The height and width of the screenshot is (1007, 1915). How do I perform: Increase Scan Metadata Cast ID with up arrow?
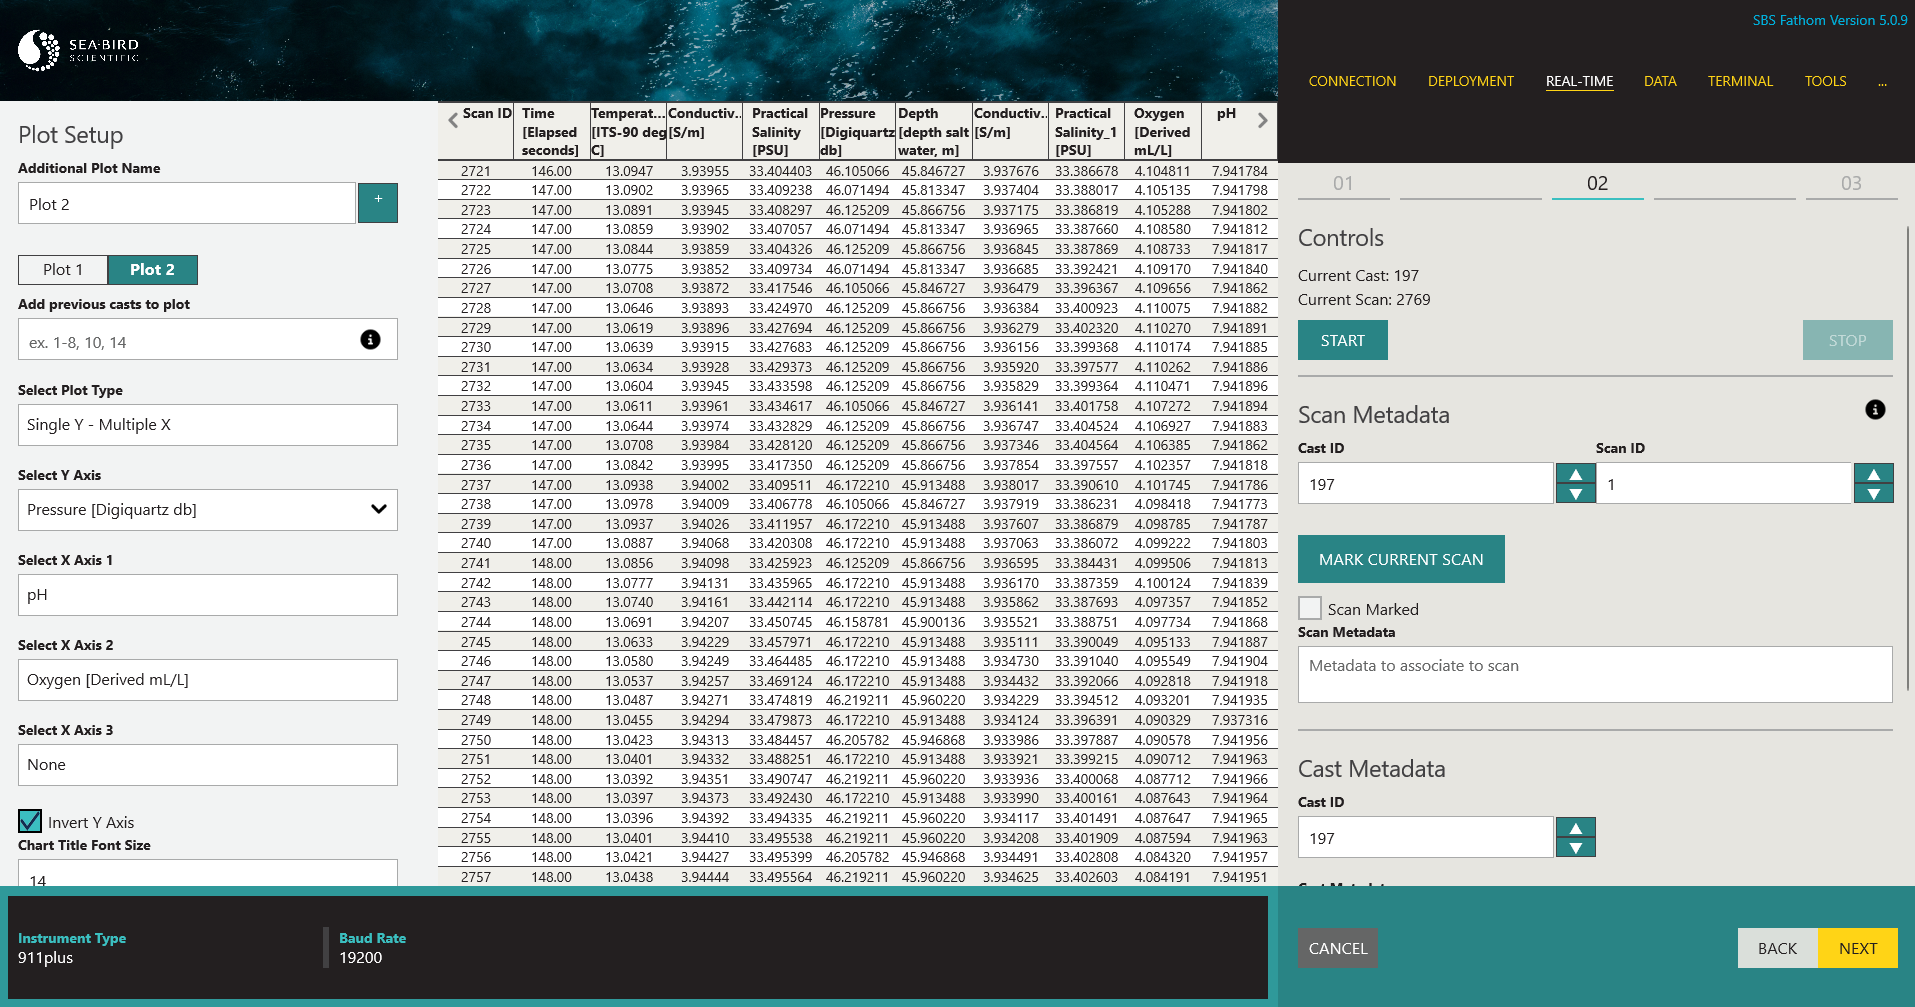click(1576, 474)
